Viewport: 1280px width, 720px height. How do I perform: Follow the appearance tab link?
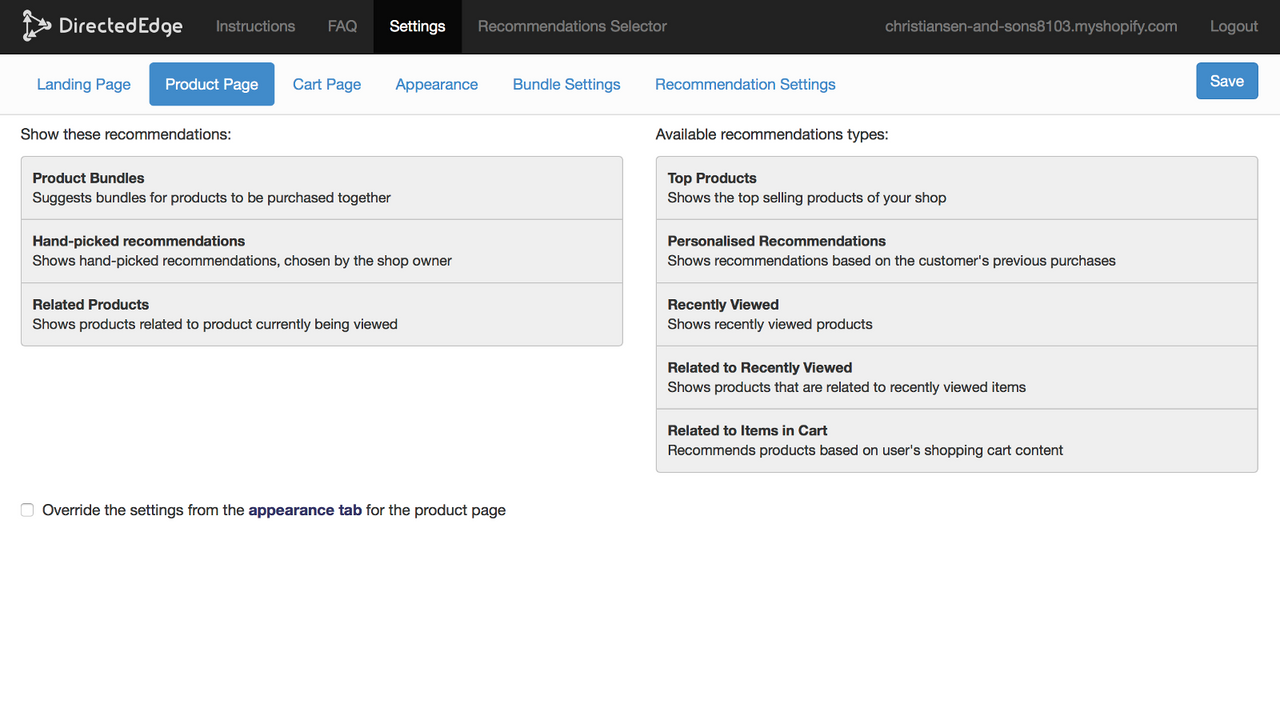click(x=305, y=510)
